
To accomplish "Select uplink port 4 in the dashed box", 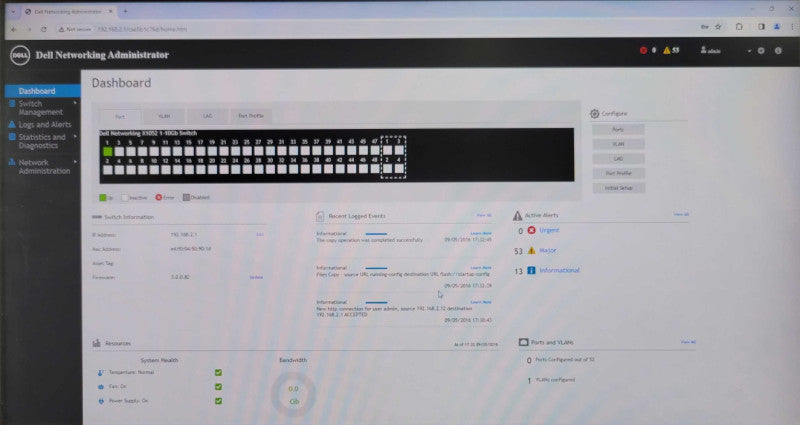I will [399, 168].
